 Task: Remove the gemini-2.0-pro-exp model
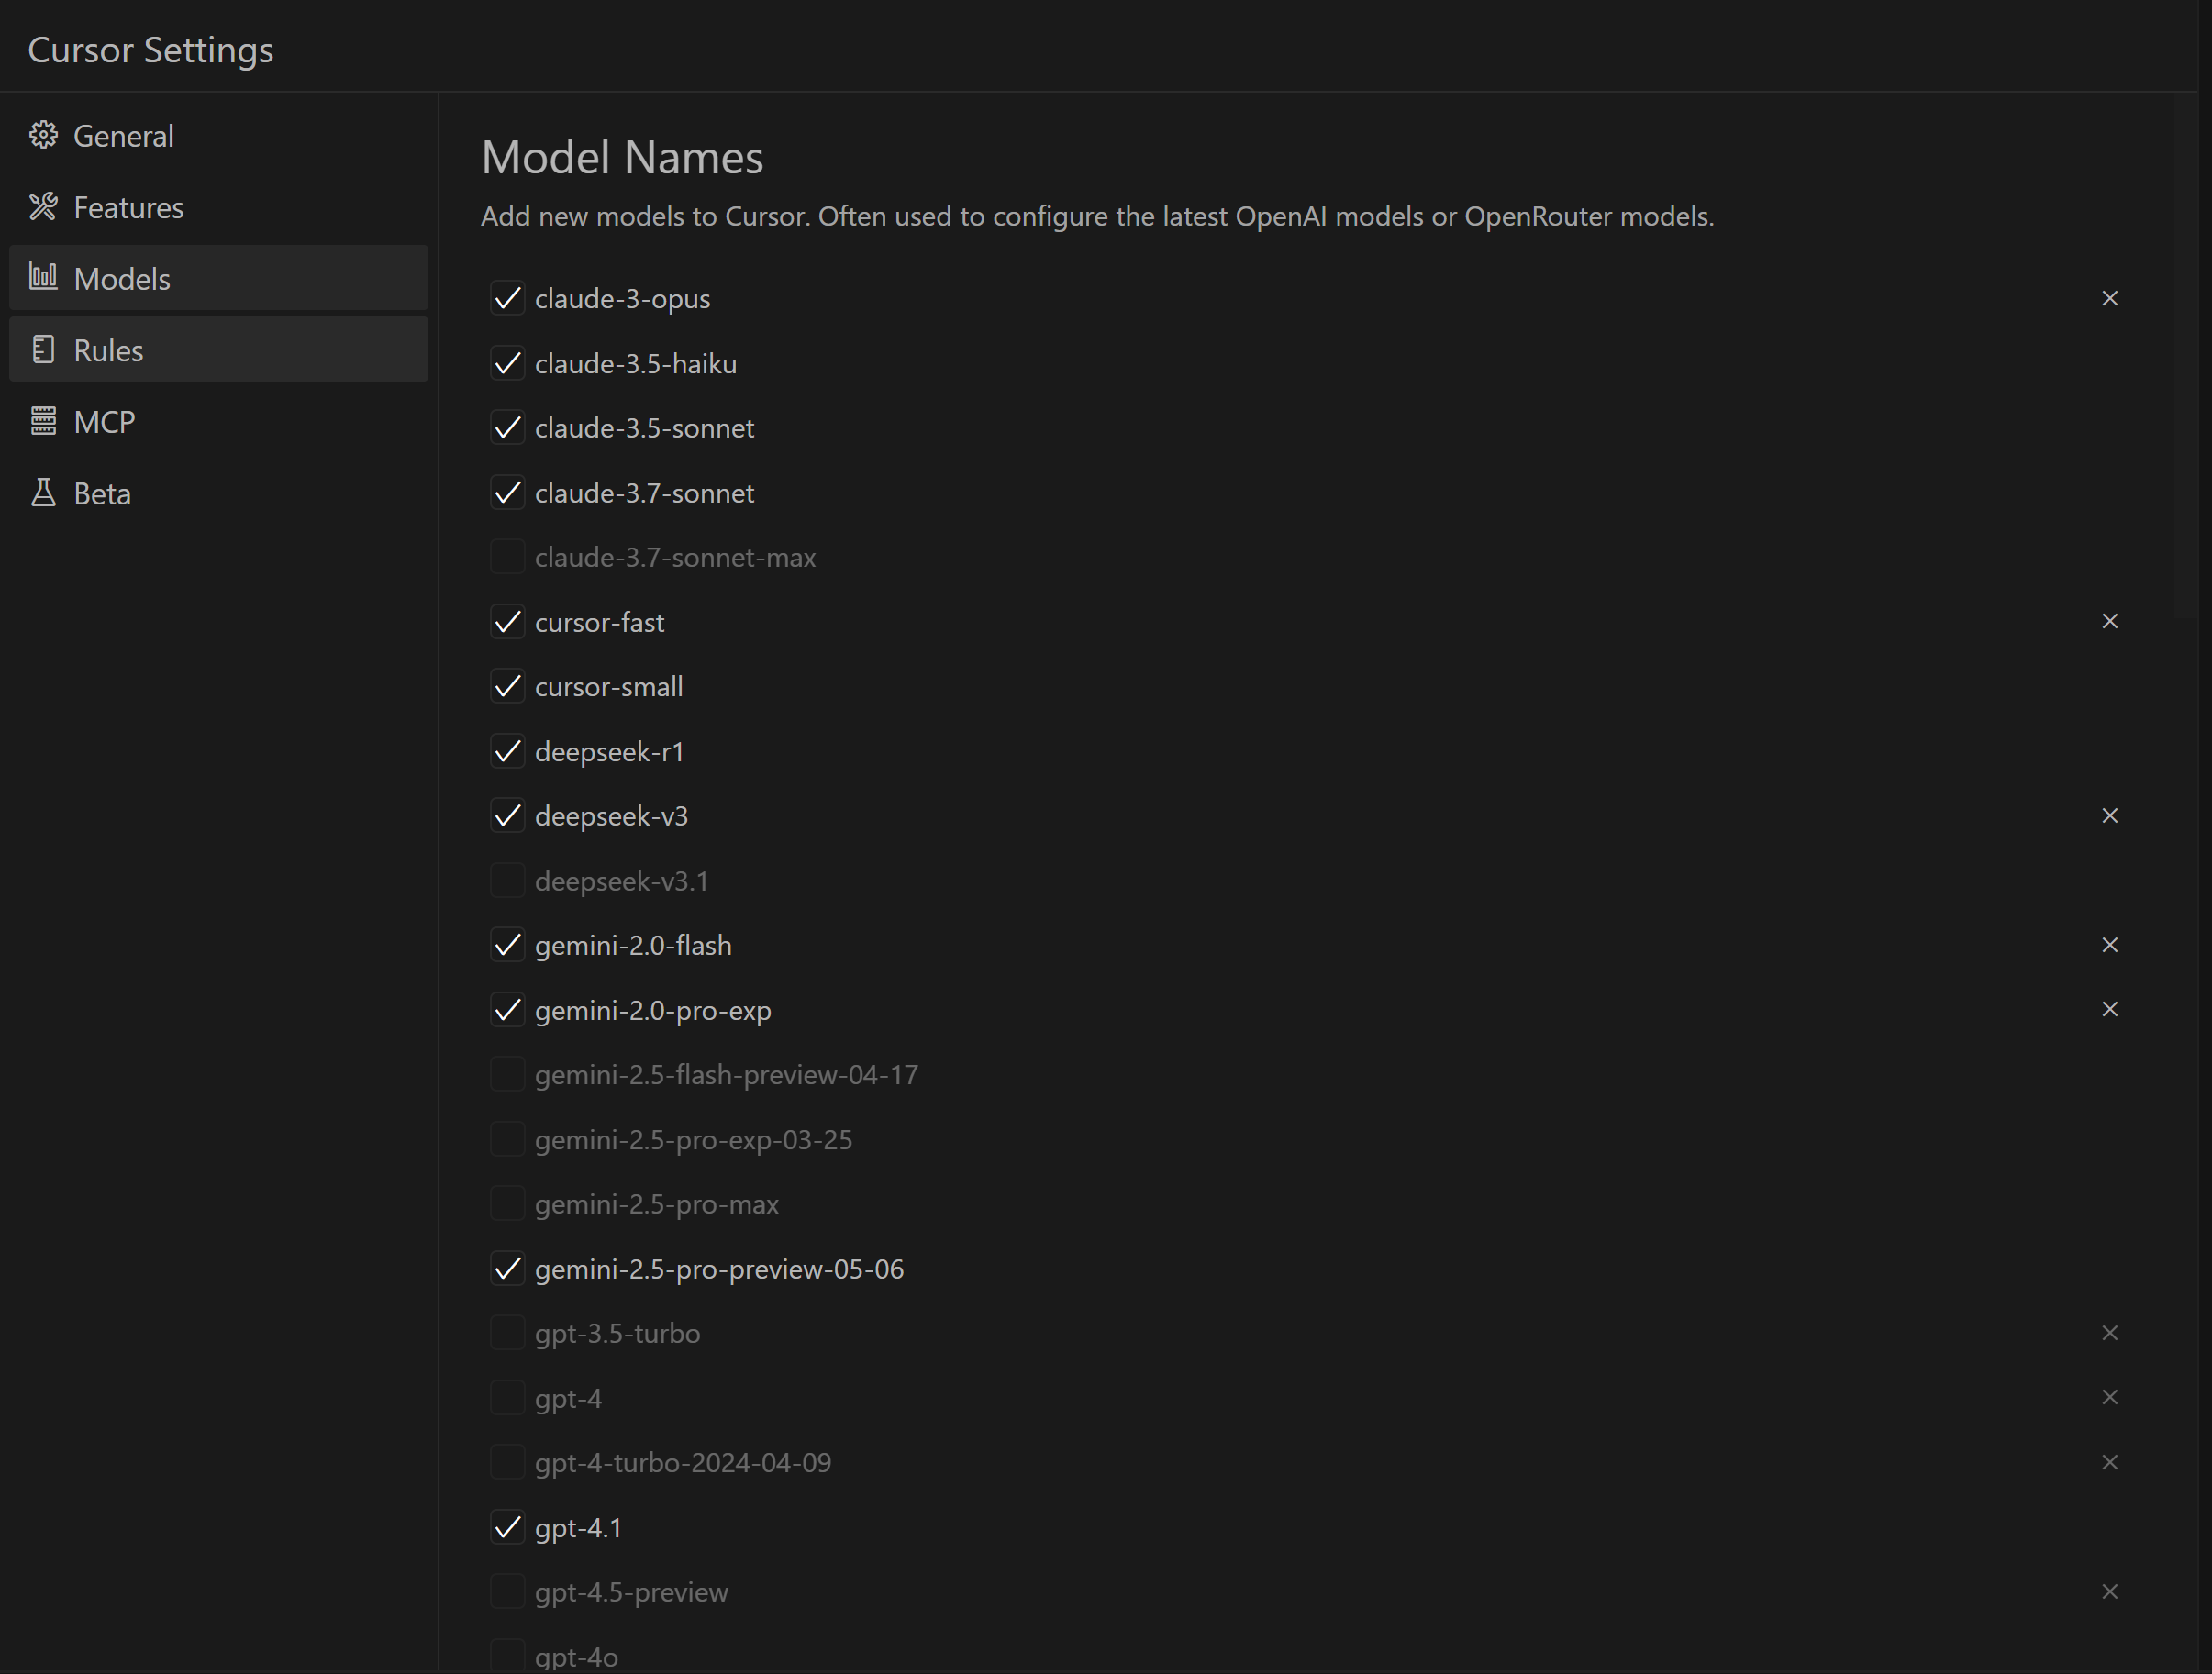click(2110, 1009)
